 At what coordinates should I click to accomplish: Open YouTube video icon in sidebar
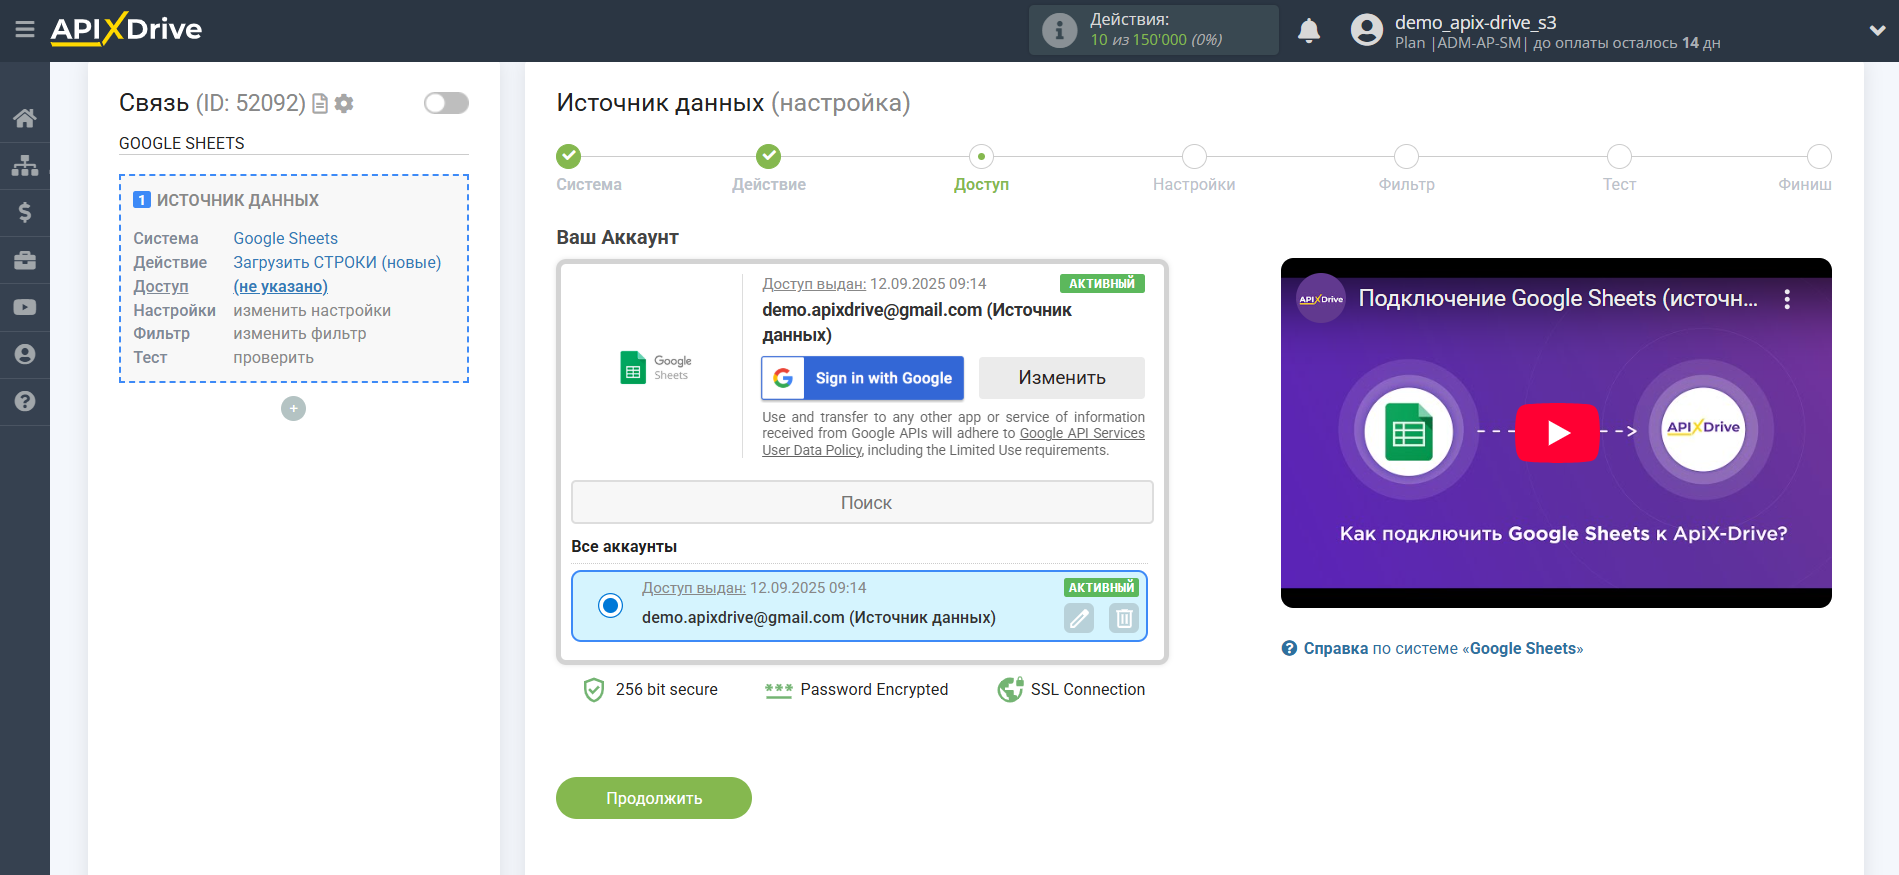click(x=25, y=307)
